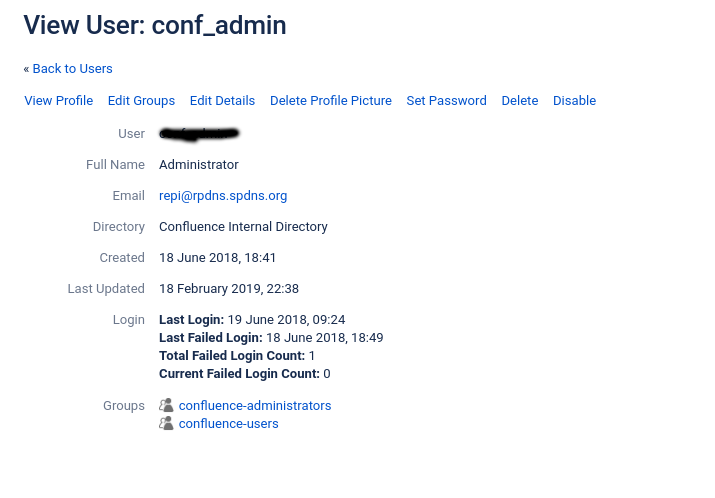715x498 pixels.
Task: Click the Delete user link
Action: [520, 100]
